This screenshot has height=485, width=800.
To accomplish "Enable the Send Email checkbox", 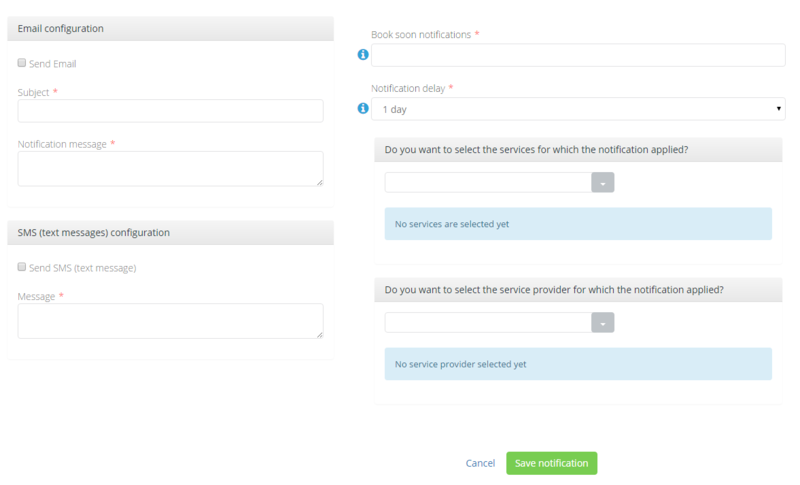I will (x=22, y=63).
